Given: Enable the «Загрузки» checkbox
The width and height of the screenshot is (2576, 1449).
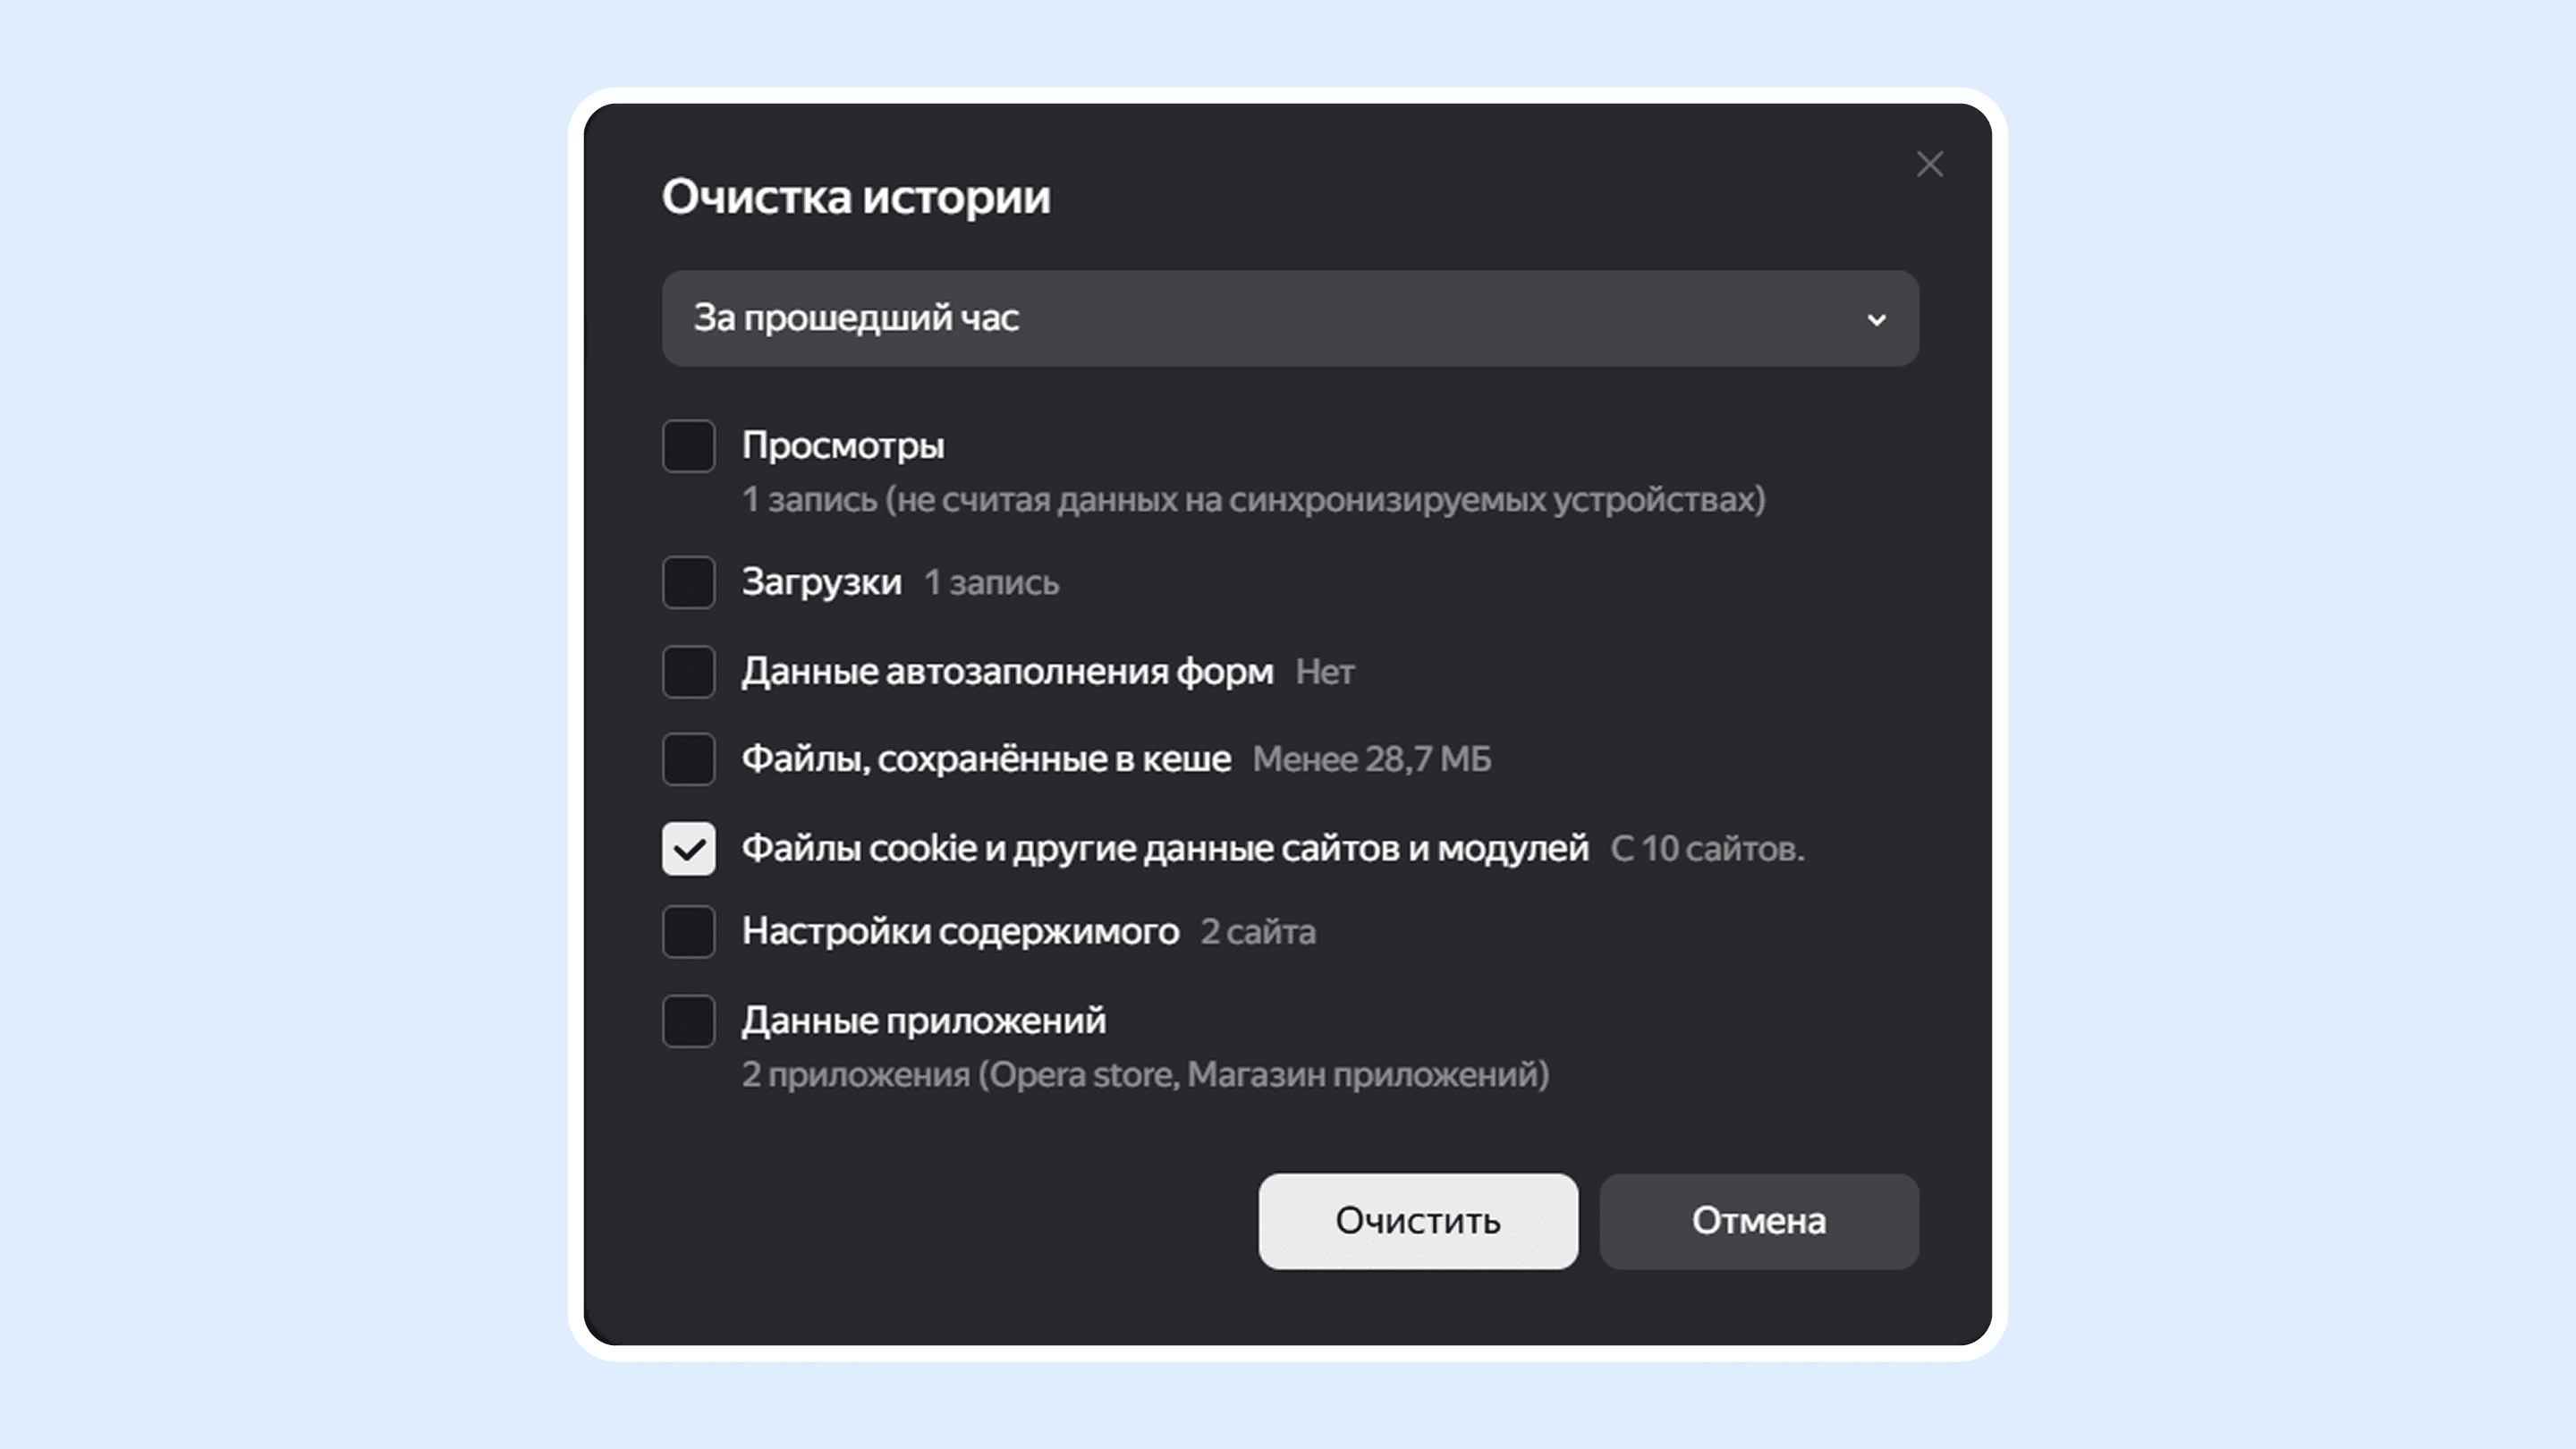Looking at the screenshot, I should pyautogui.click(x=688, y=583).
